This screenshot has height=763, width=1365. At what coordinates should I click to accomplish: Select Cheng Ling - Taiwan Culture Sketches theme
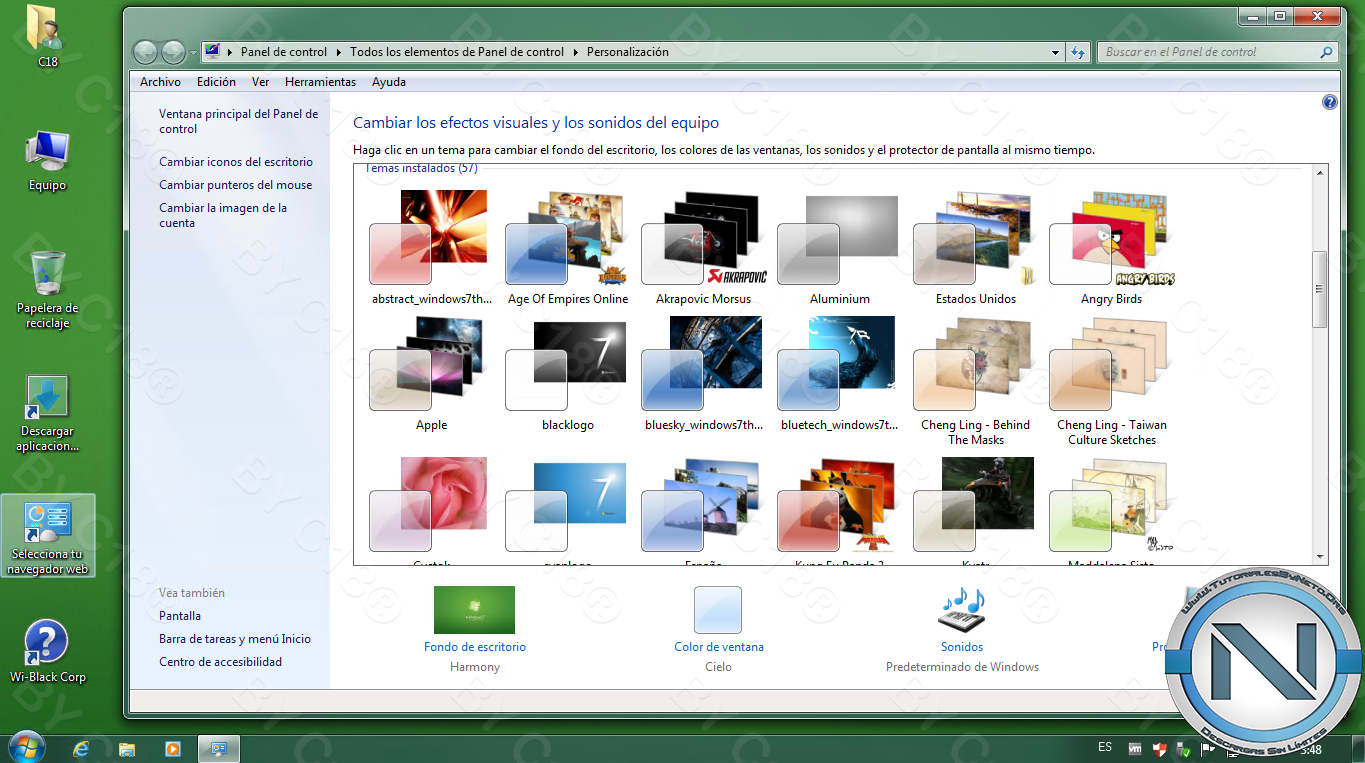[x=1112, y=381]
